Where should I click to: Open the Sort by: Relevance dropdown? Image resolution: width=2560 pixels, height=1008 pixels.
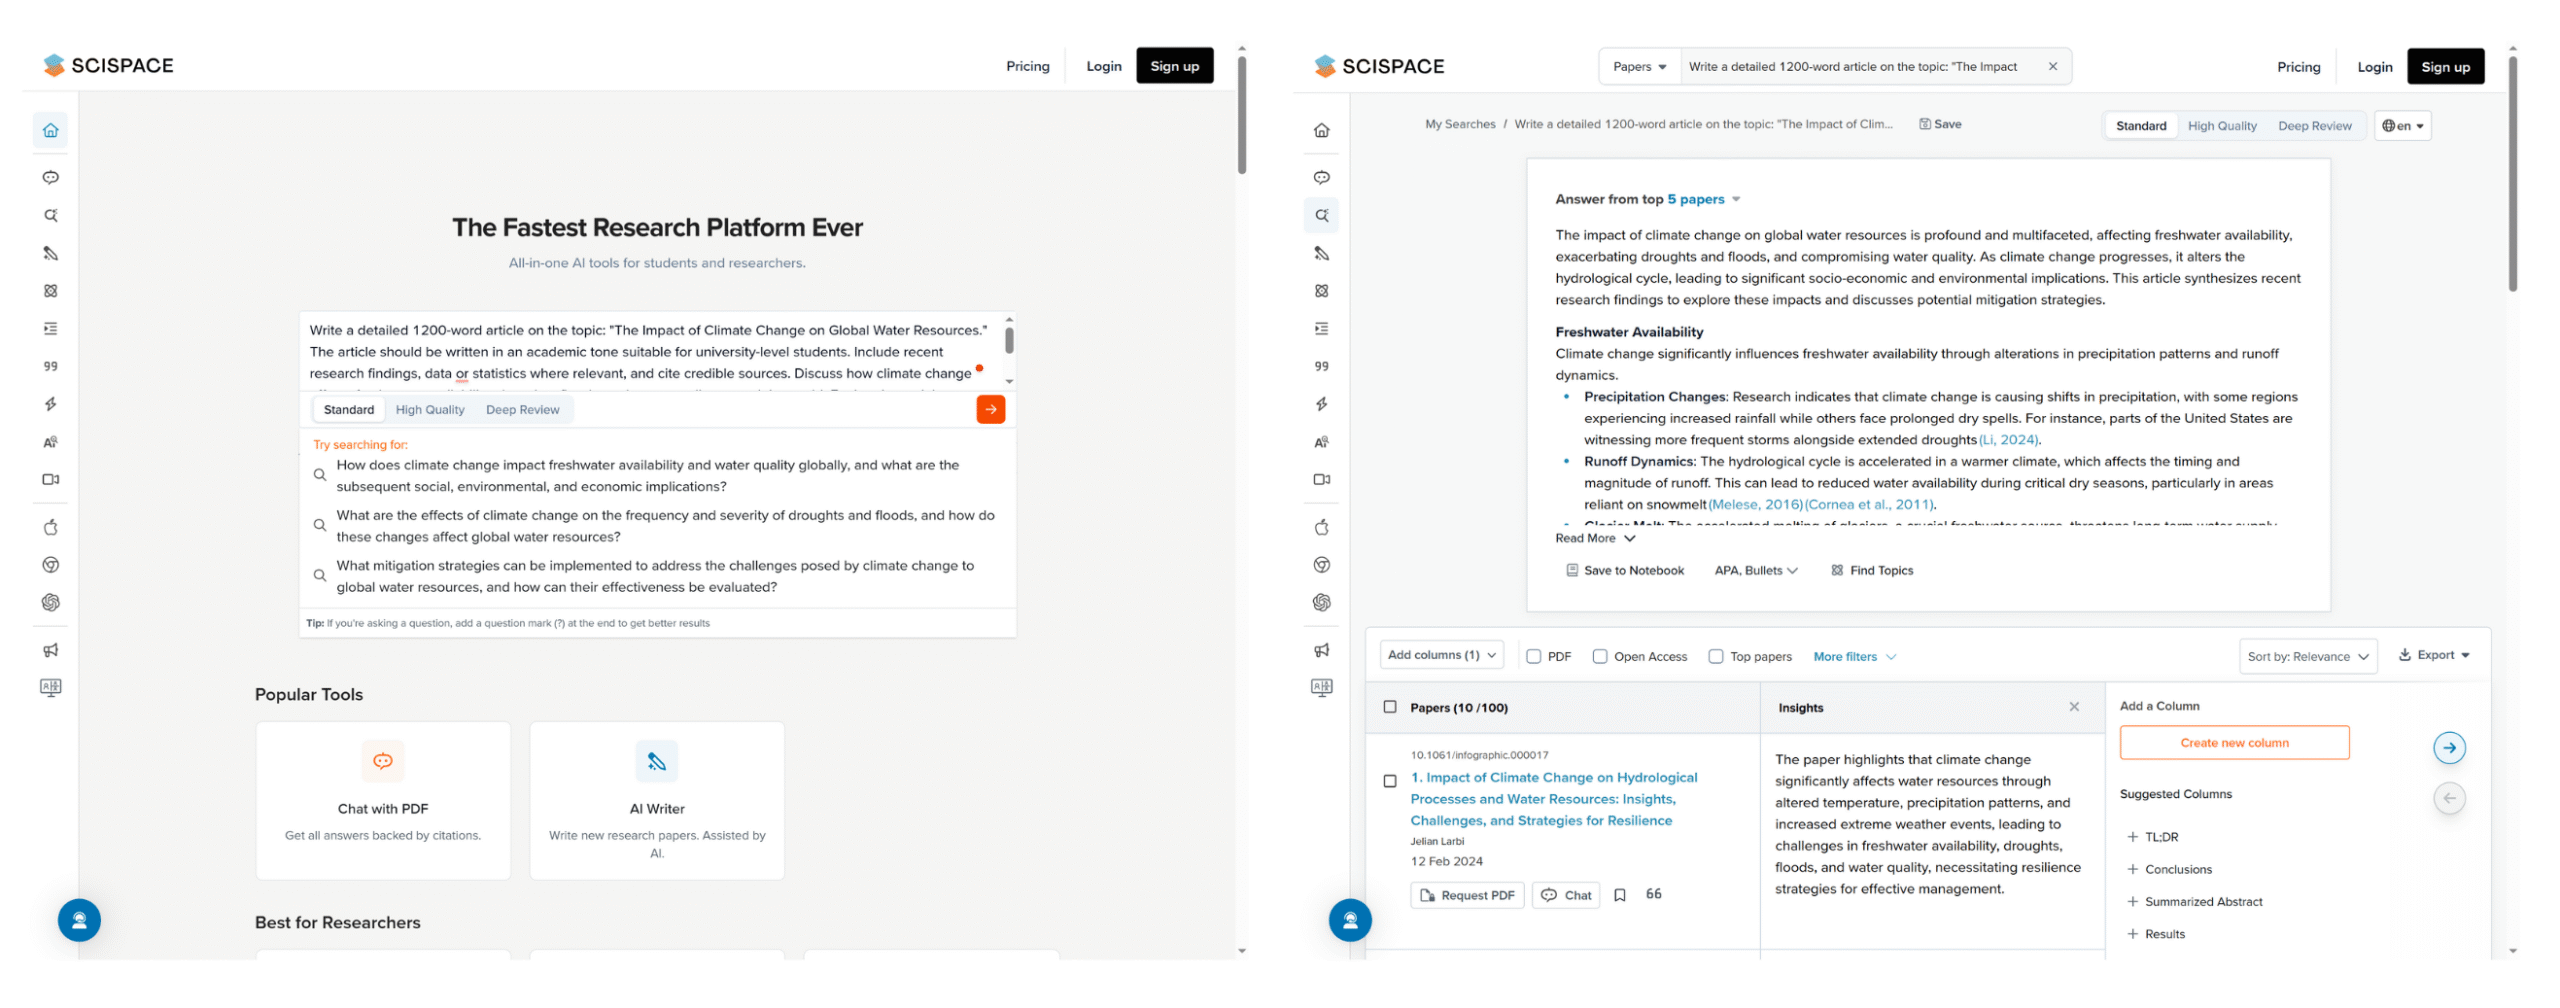[x=2306, y=657]
